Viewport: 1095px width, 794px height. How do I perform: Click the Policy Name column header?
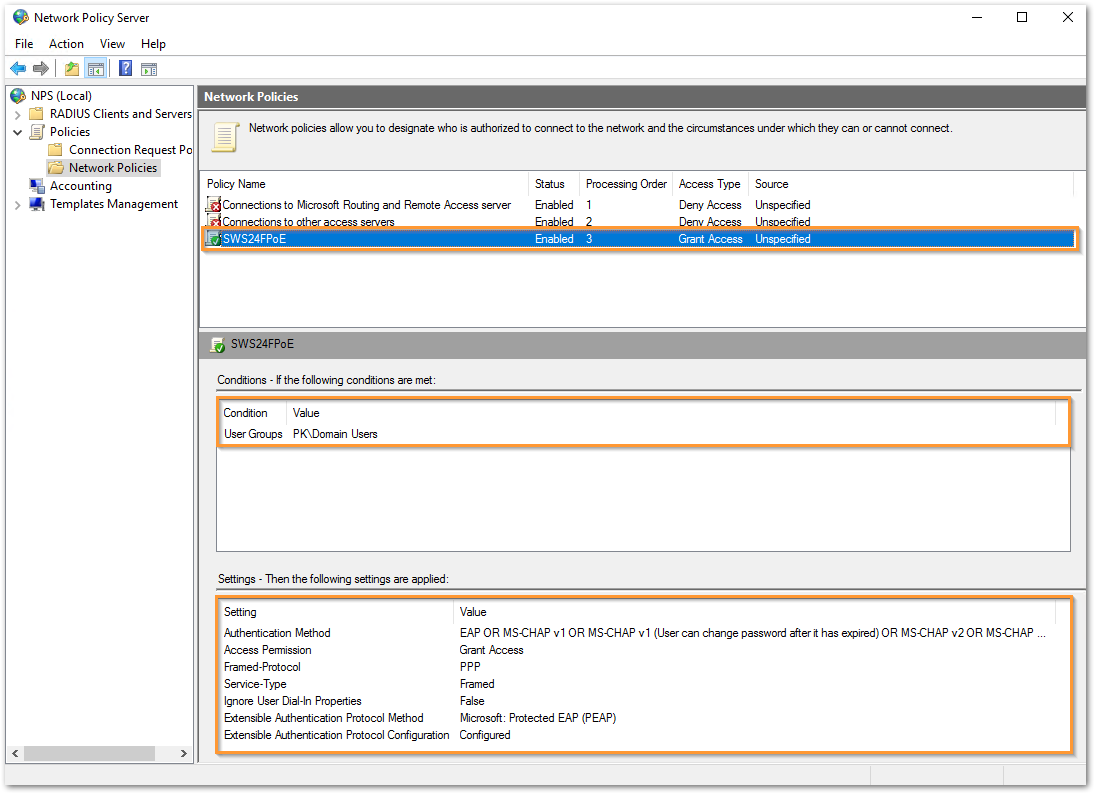point(236,184)
